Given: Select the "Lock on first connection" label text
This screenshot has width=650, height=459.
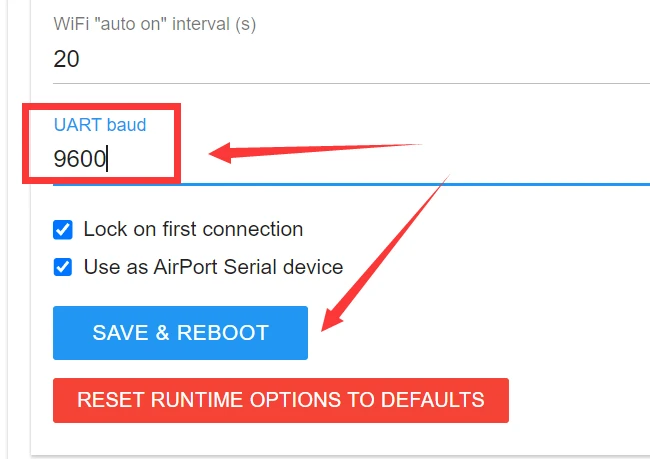Looking at the screenshot, I should [x=193, y=229].
